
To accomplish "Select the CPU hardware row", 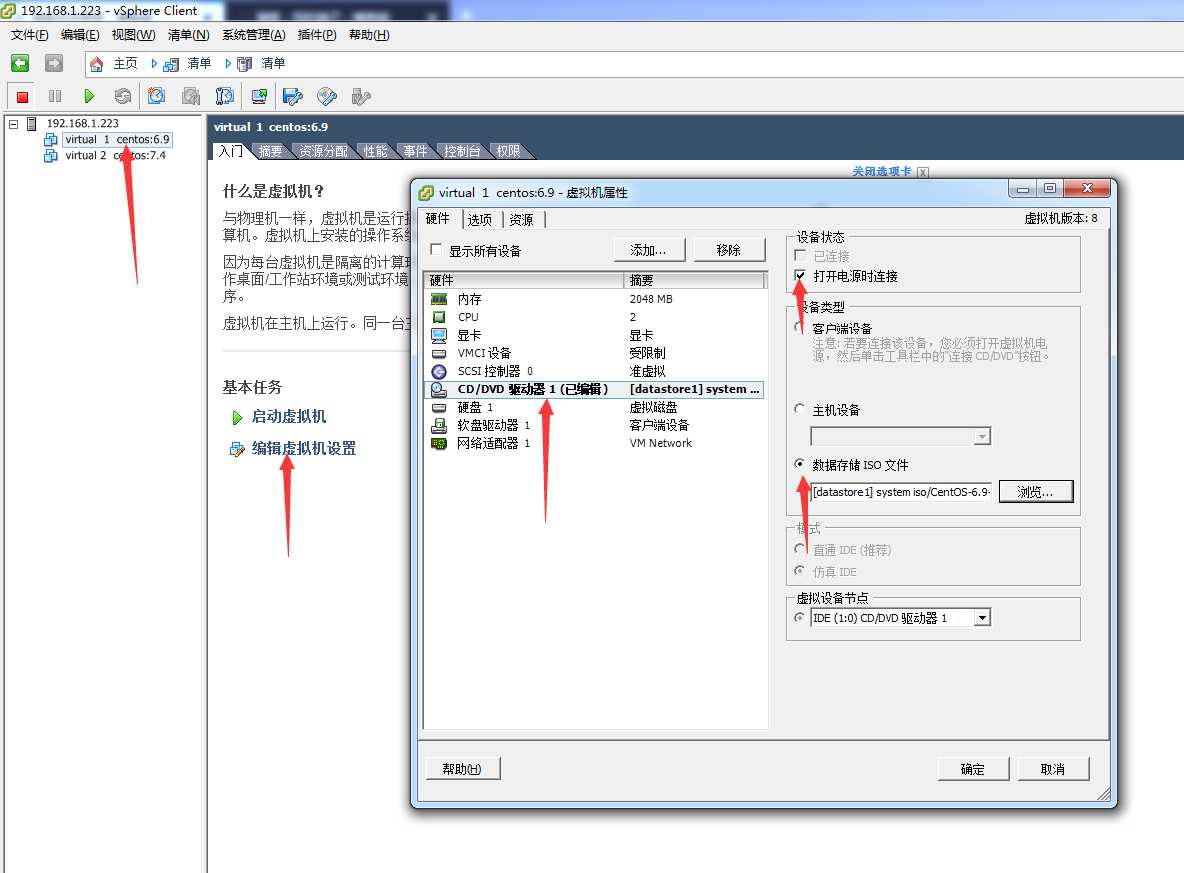I will tap(594, 317).
